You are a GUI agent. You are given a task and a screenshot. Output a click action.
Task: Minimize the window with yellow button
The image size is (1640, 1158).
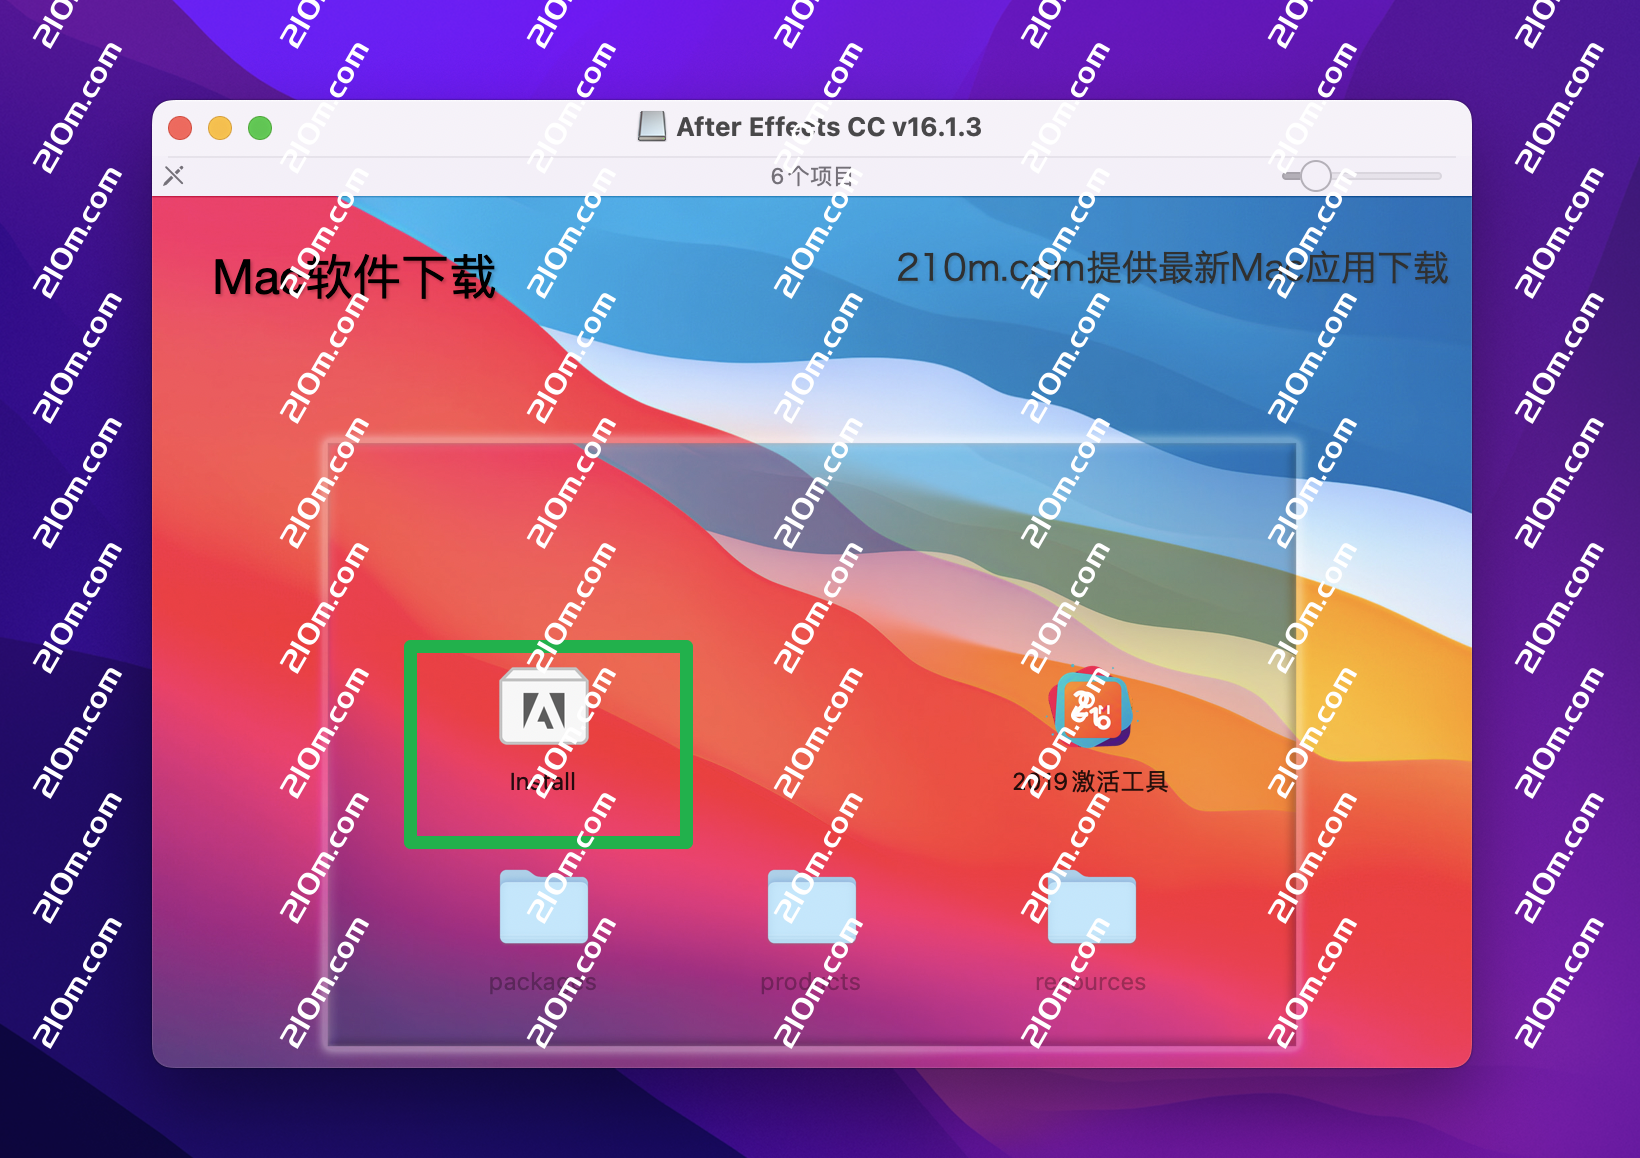(x=220, y=128)
